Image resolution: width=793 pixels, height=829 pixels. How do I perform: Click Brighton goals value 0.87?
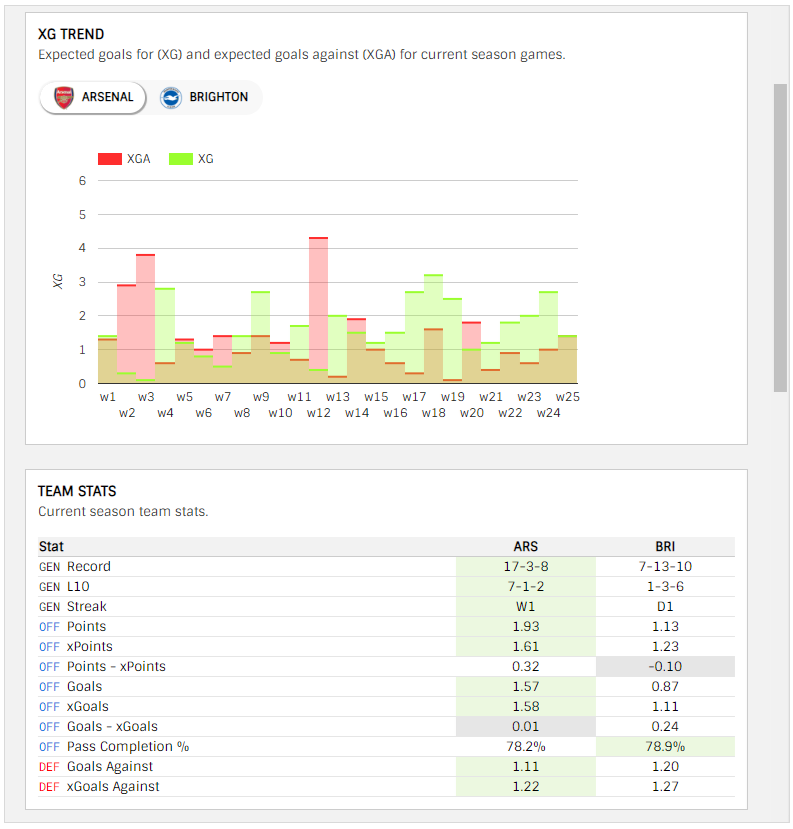[x=665, y=687]
